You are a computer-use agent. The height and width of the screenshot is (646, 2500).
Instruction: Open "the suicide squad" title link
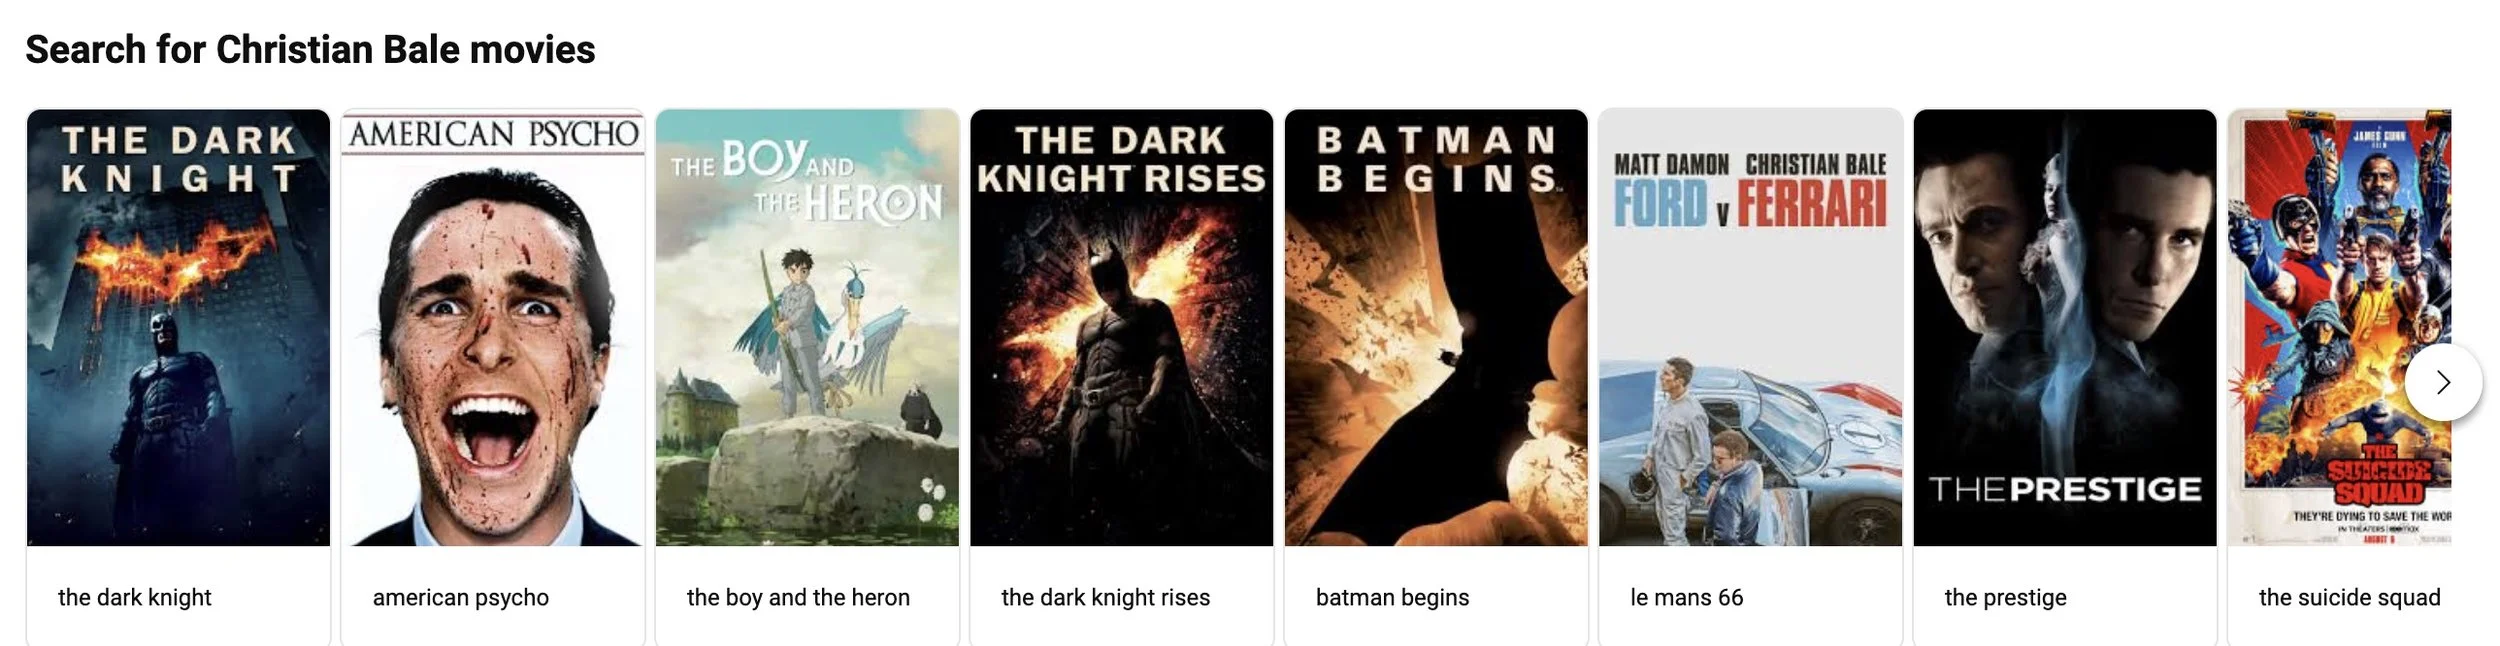coord(2349,597)
